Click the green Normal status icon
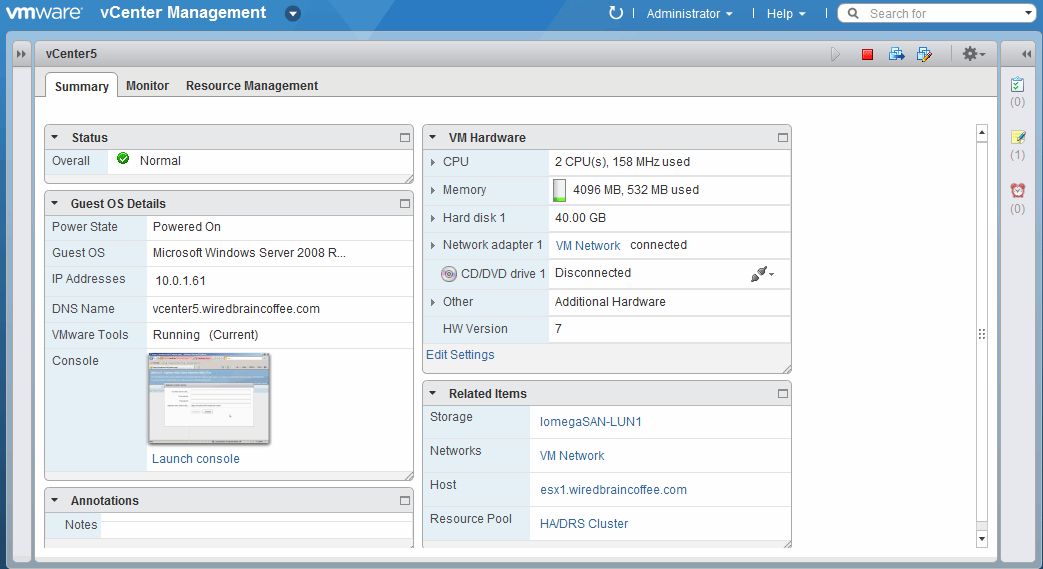This screenshot has height=569, width=1043. [x=123, y=158]
